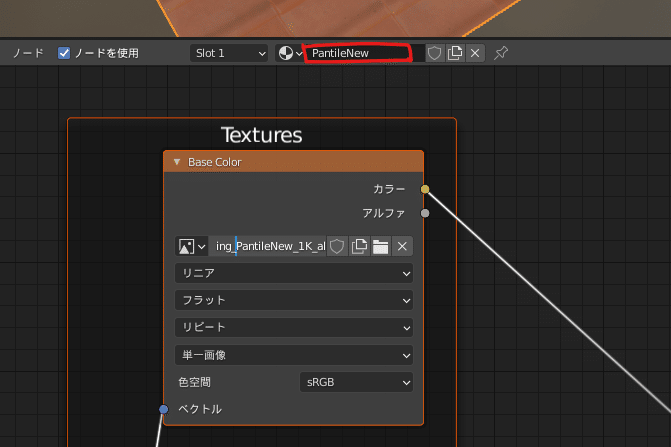
Task: Open the フラット projection dropdown
Action: [x=294, y=300]
